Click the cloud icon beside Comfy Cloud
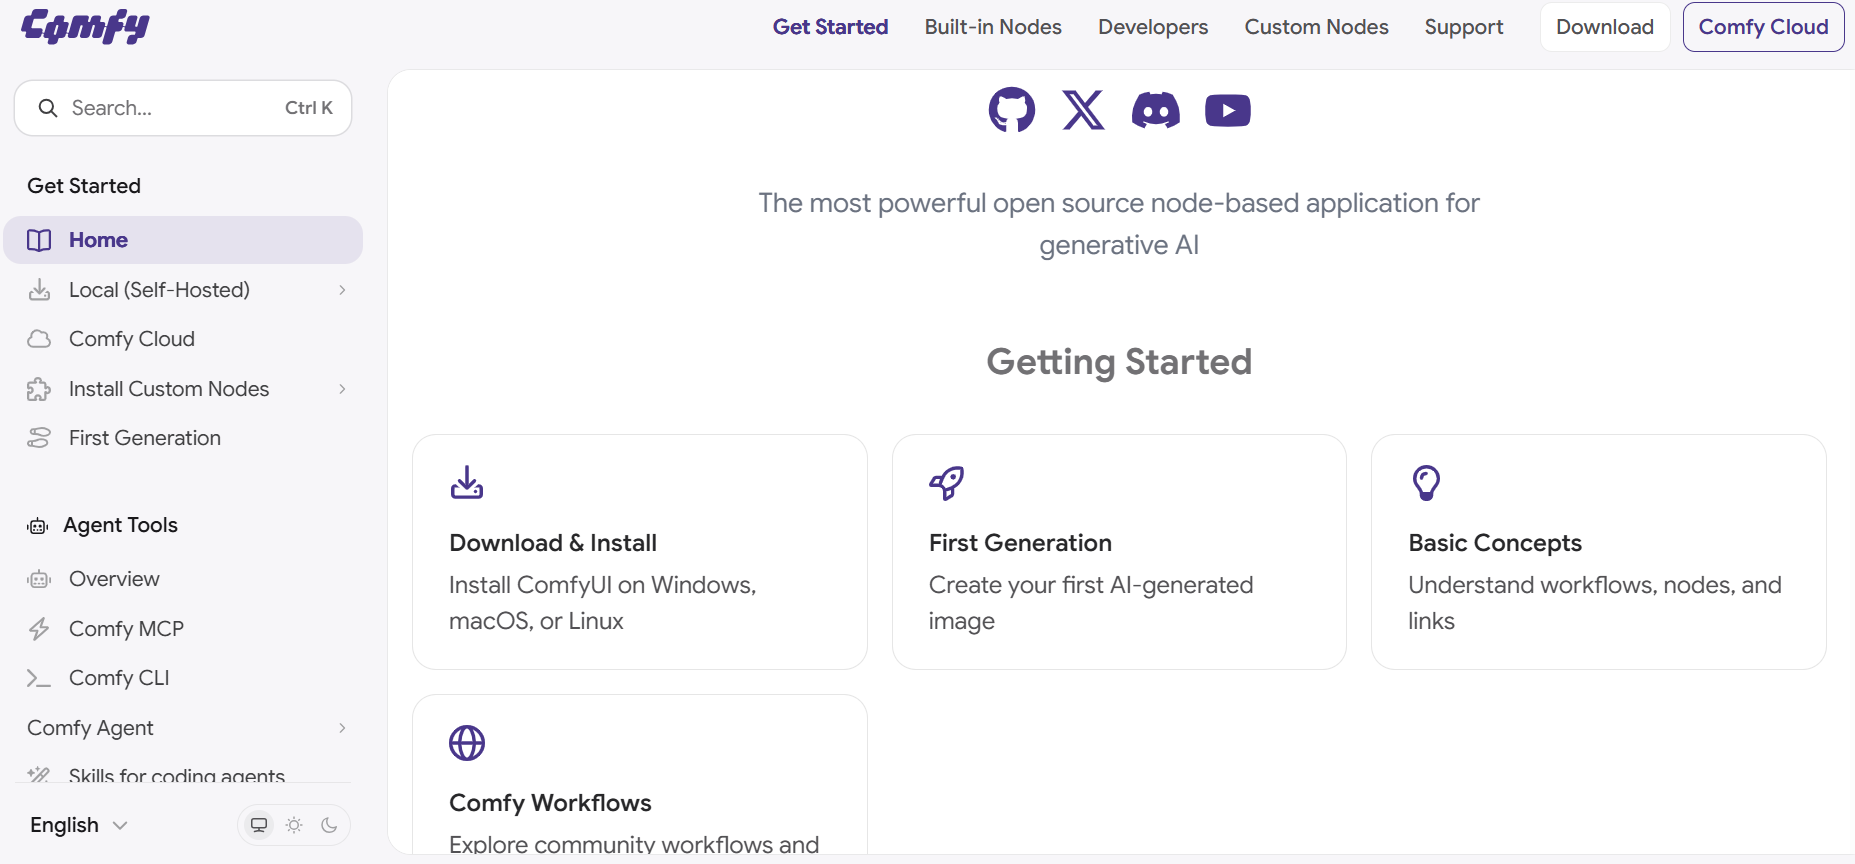 39,339
